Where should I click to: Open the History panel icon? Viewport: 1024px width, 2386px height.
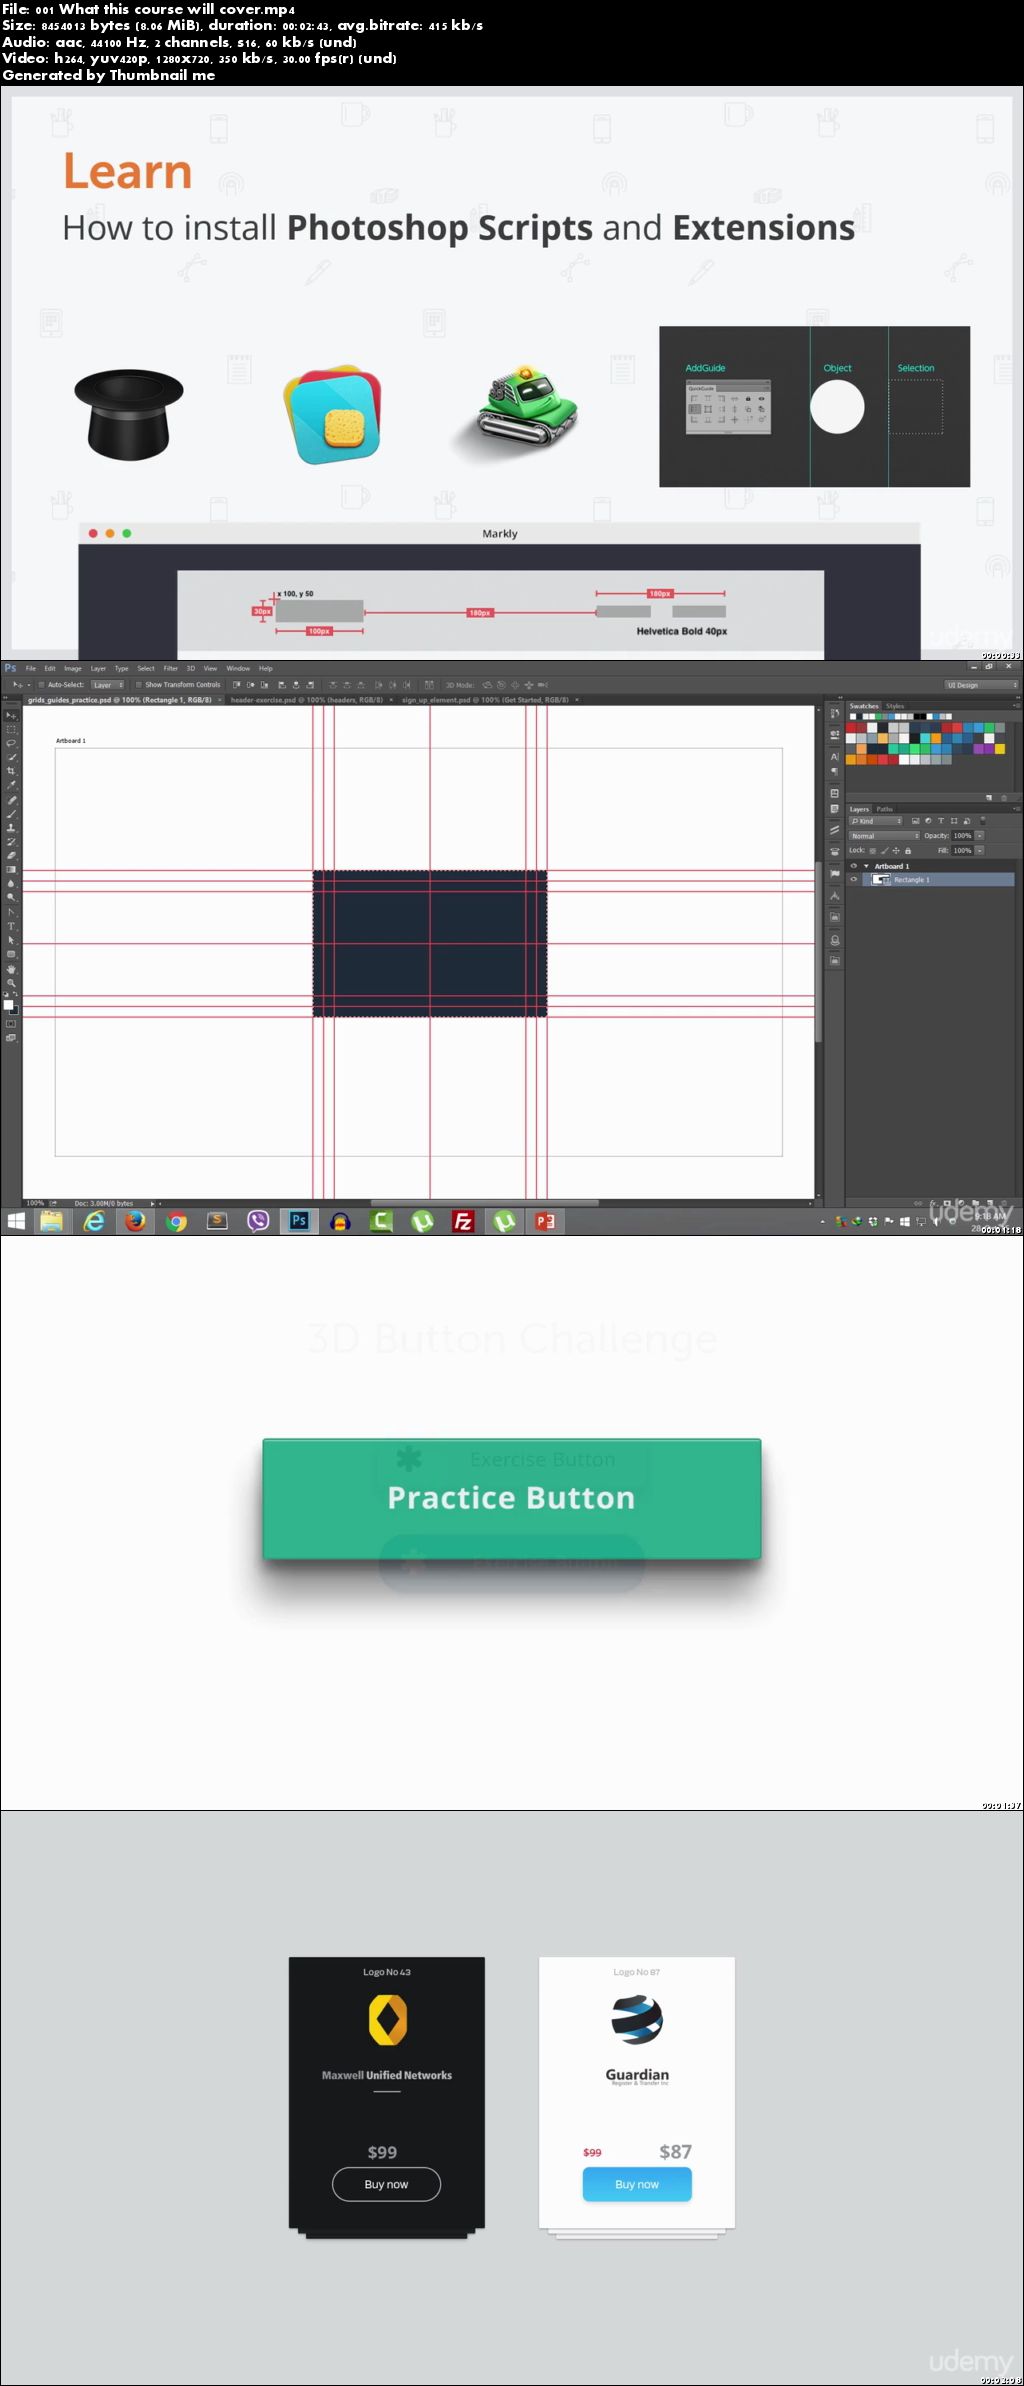pos(835,714)
